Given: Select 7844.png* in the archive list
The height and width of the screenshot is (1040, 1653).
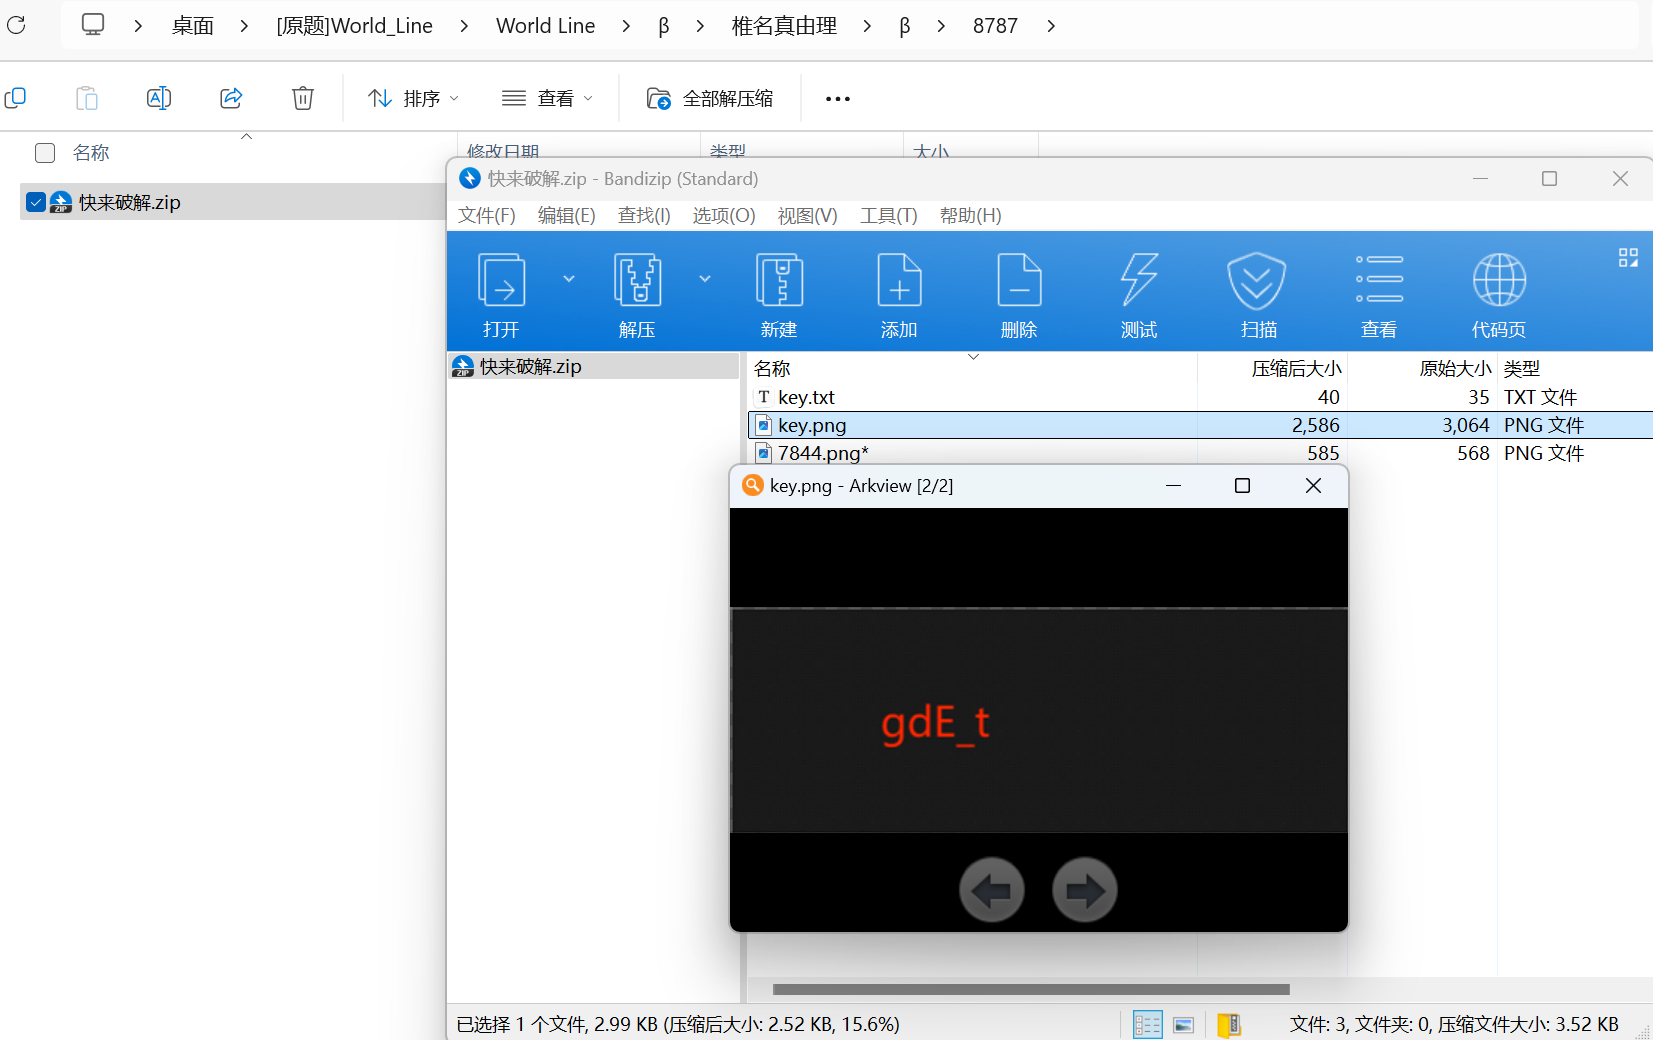Looking at the screenshot, I should coord(1200,453).
